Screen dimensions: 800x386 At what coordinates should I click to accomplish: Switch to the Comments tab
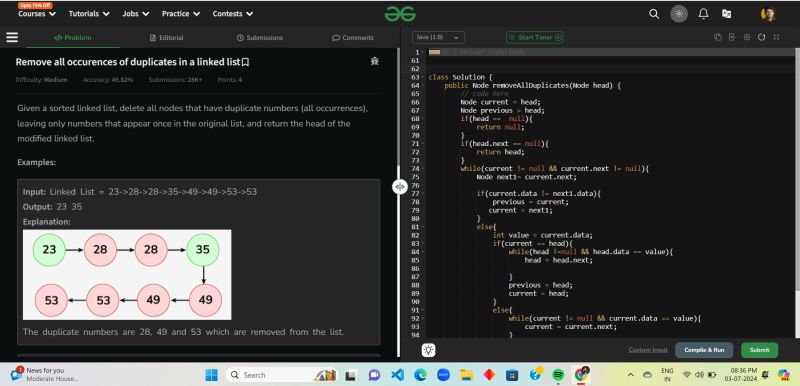353,38
